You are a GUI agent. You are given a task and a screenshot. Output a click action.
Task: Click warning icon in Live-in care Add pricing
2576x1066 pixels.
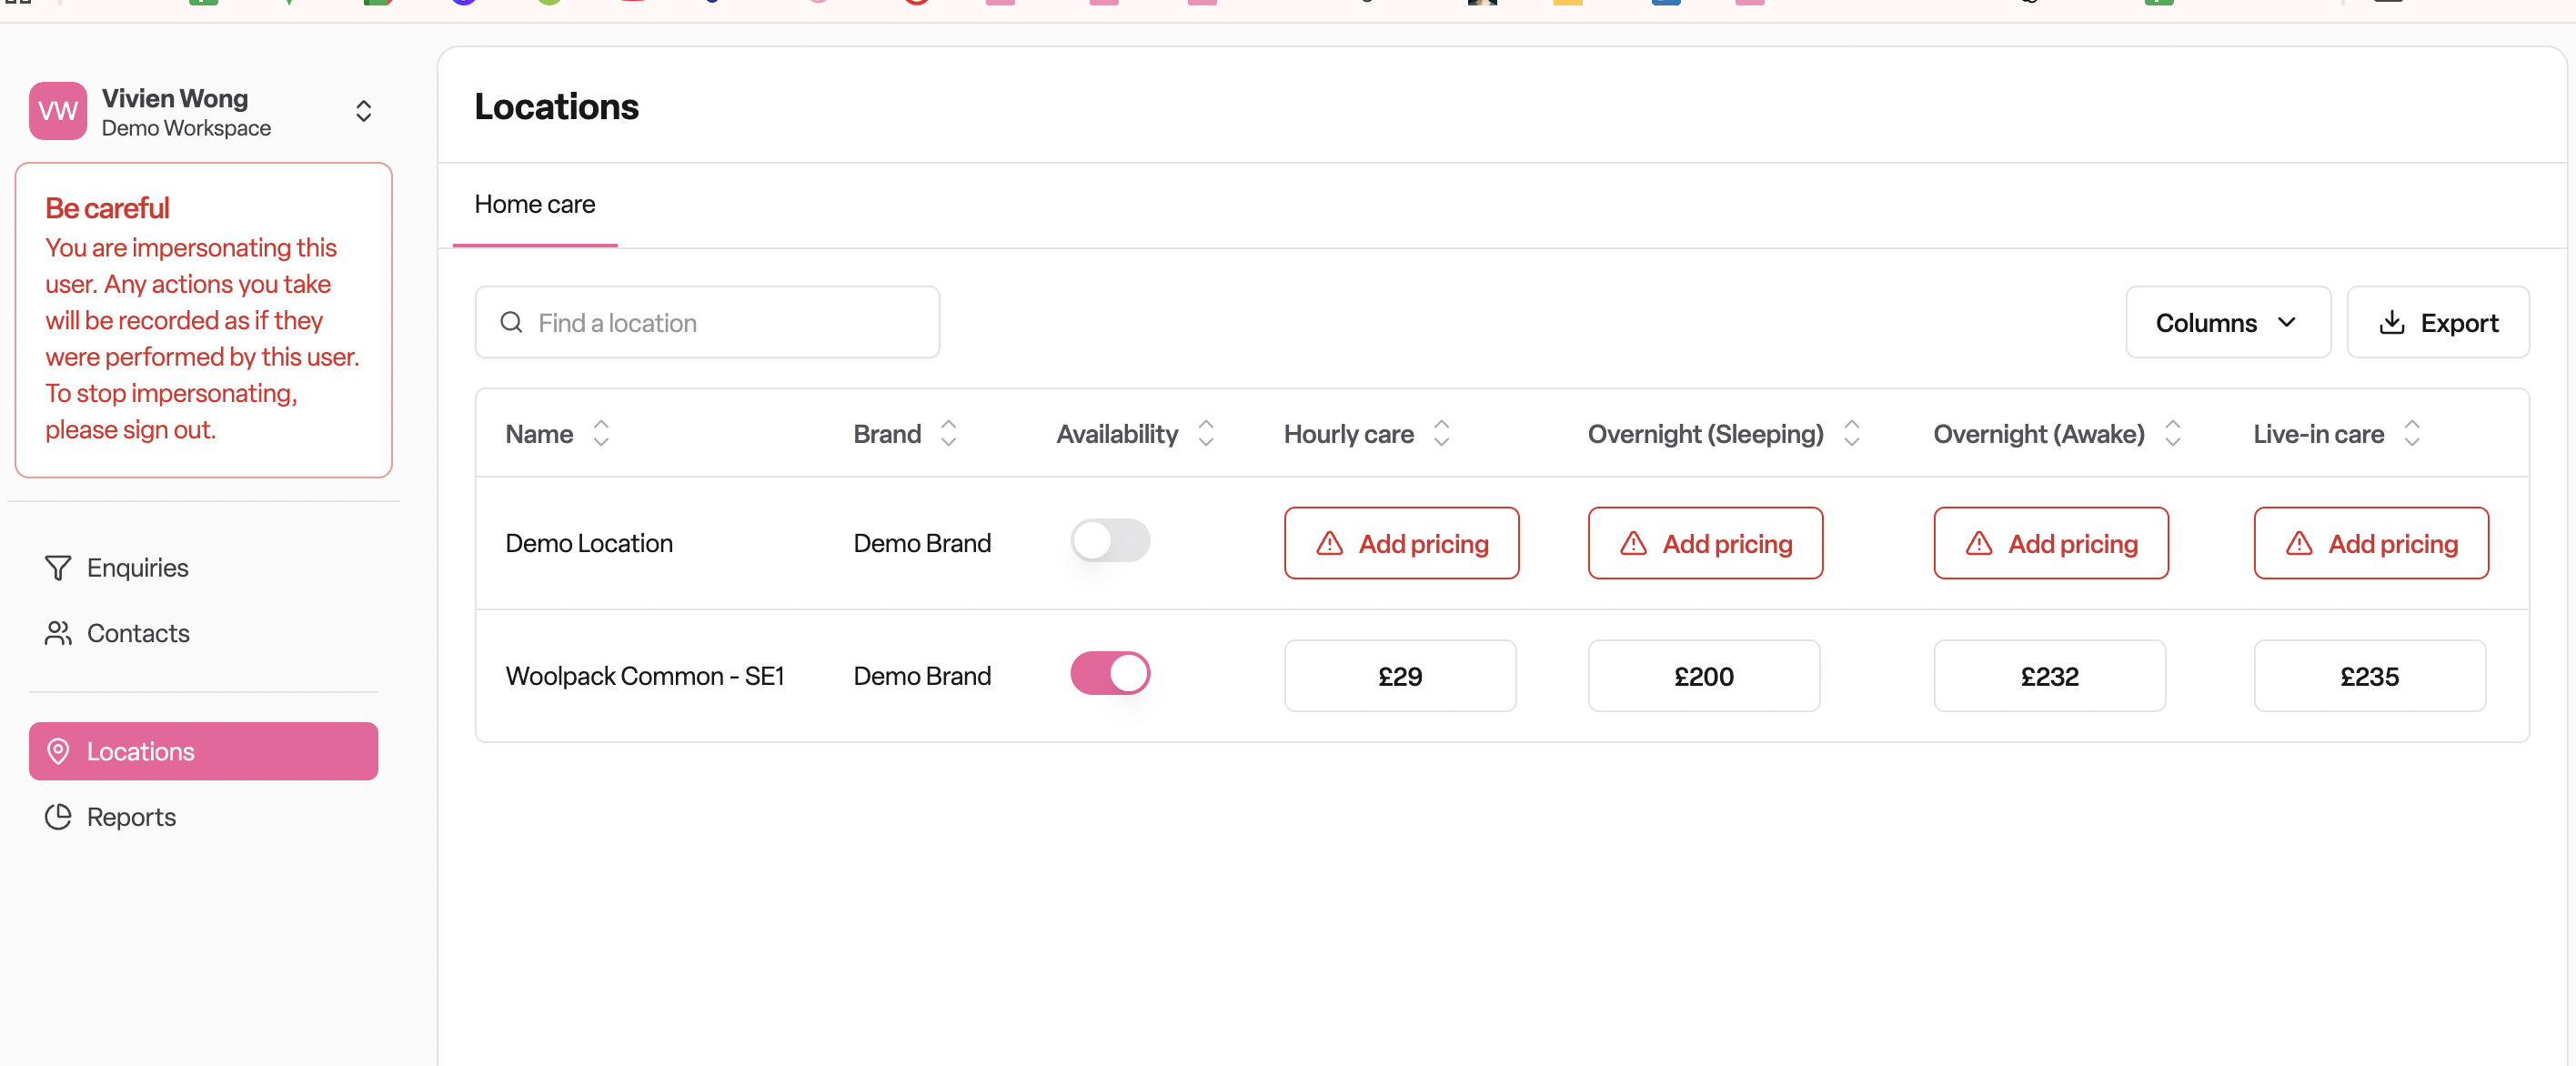[2298, 543]
